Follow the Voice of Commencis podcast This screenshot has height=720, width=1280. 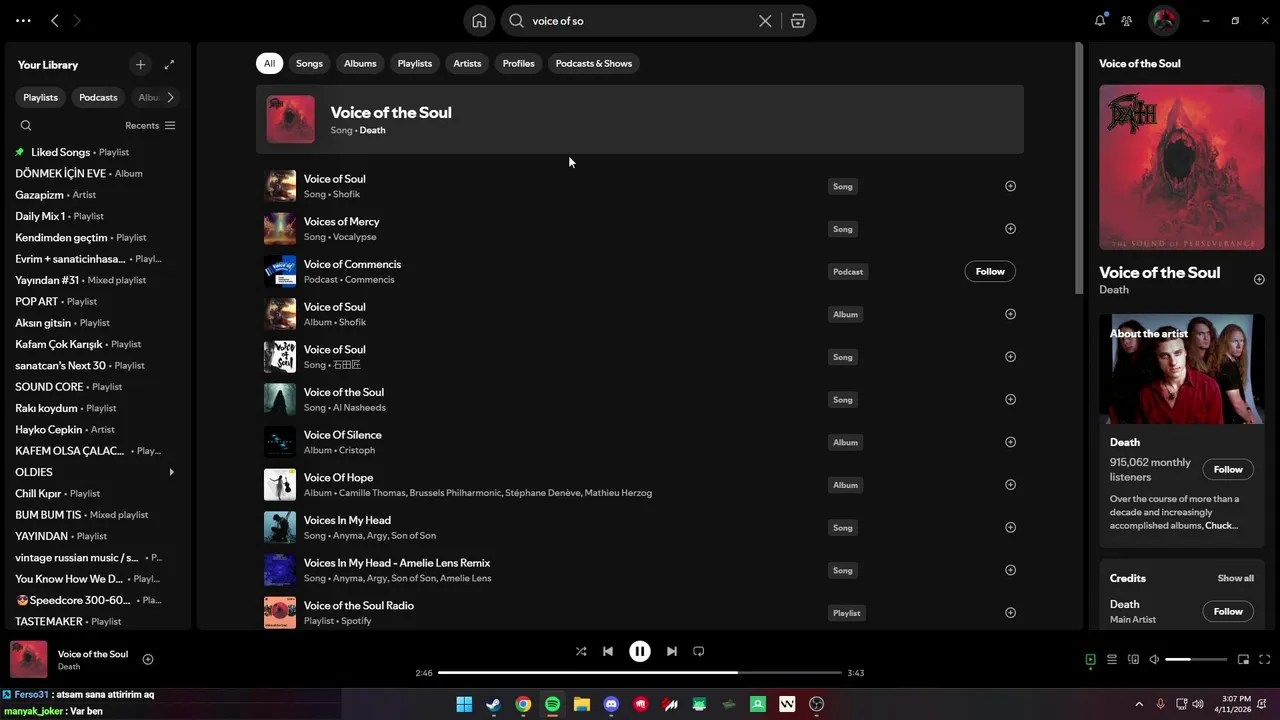pos(990,271)
